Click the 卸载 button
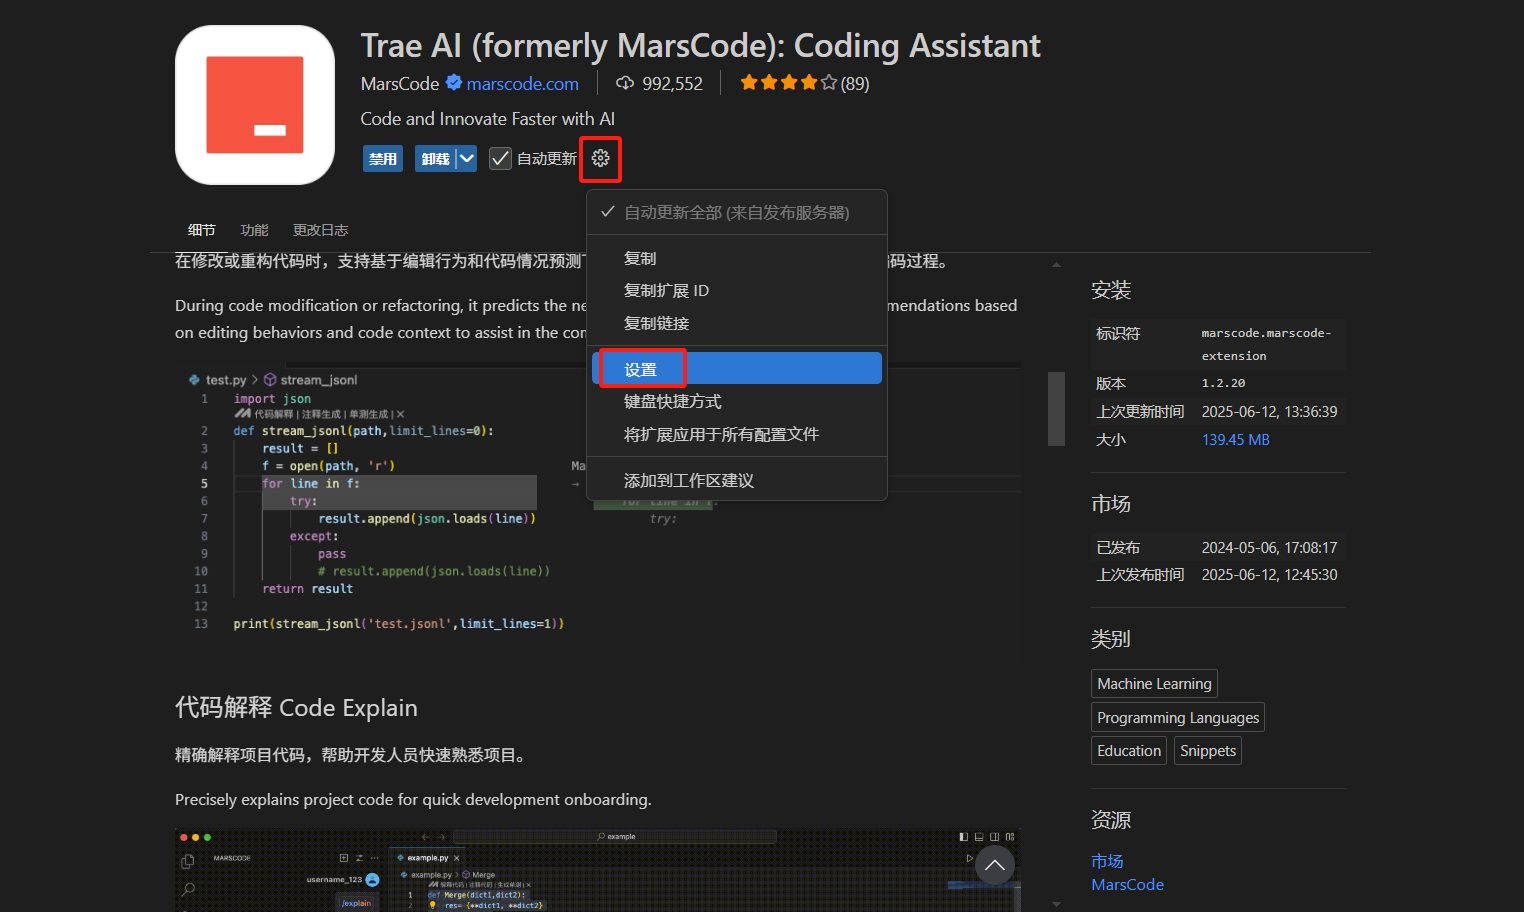The image size is (1524, 912). point(435,158)
